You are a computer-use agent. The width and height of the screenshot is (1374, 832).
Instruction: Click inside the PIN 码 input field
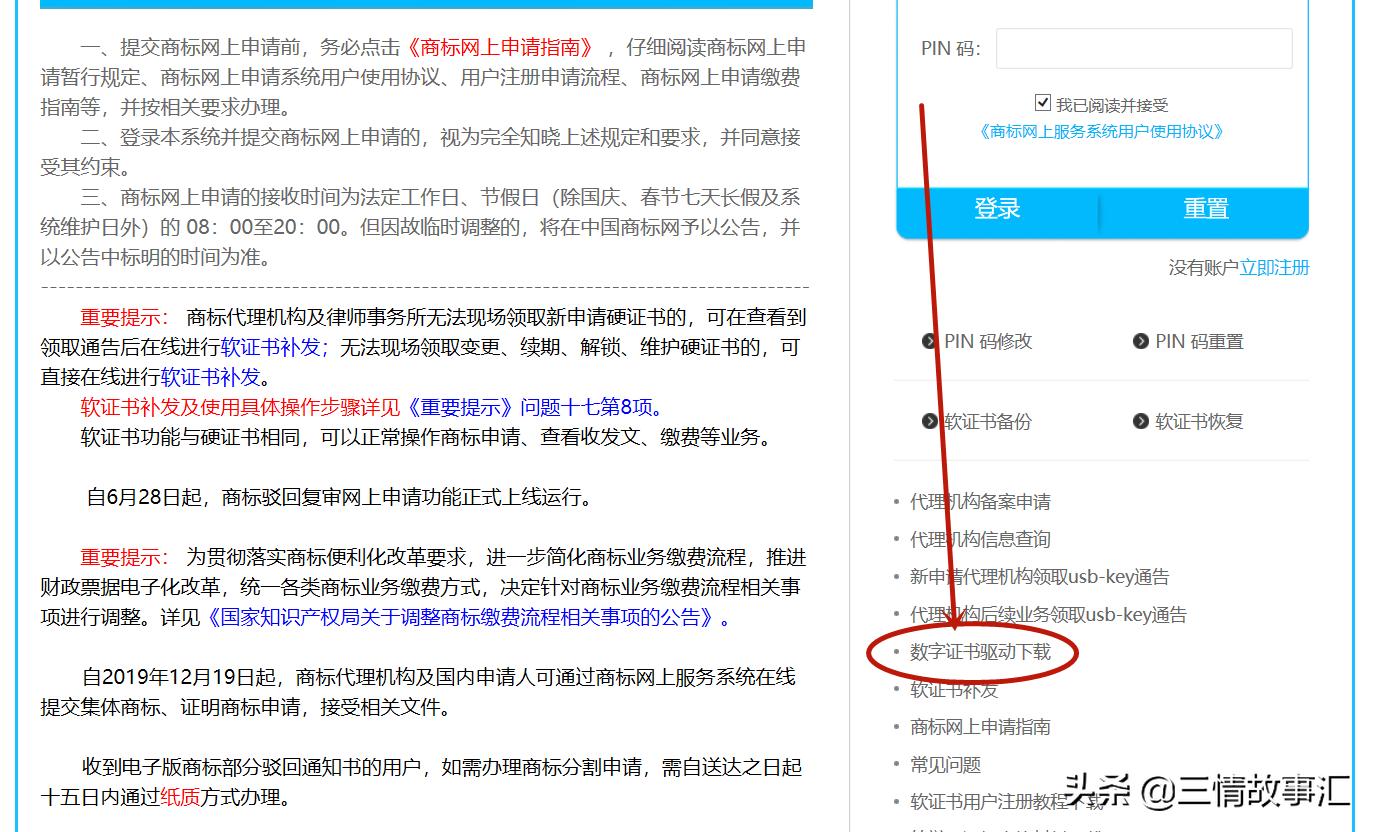click(x=1143, y=48)
